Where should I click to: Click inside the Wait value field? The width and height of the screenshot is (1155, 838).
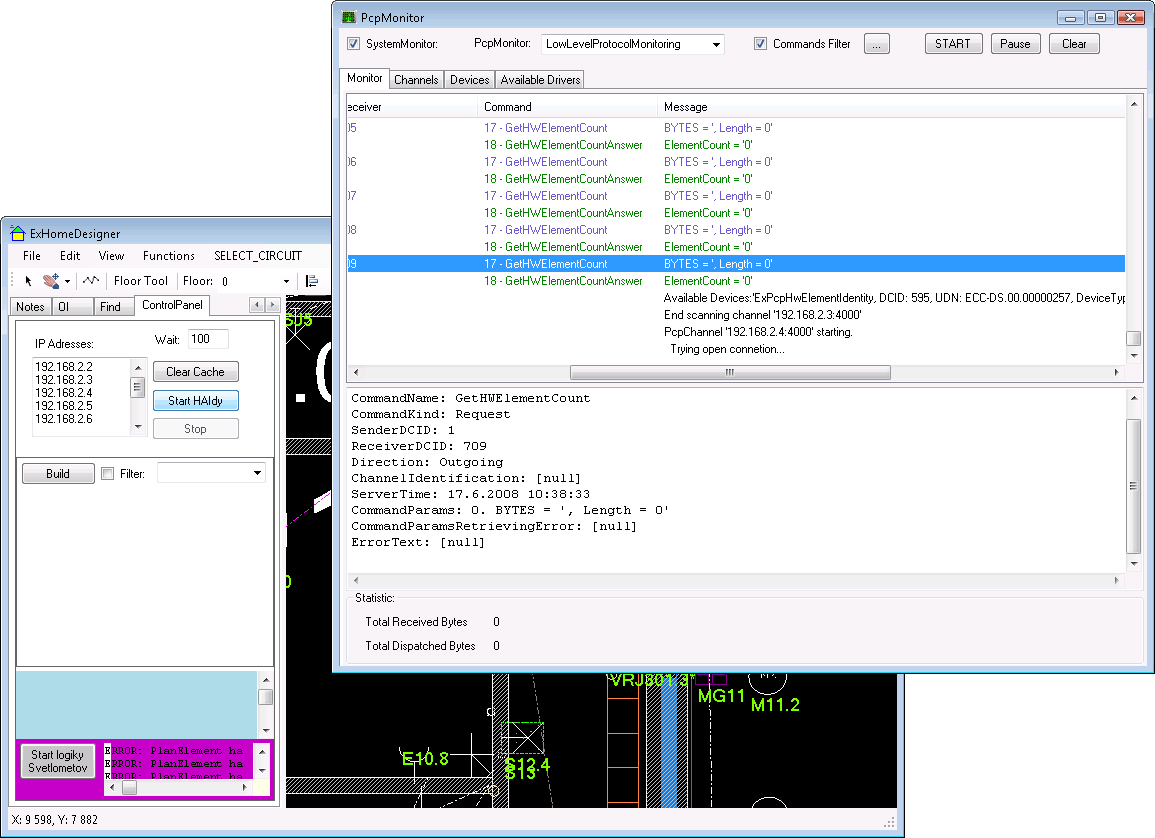207,338
